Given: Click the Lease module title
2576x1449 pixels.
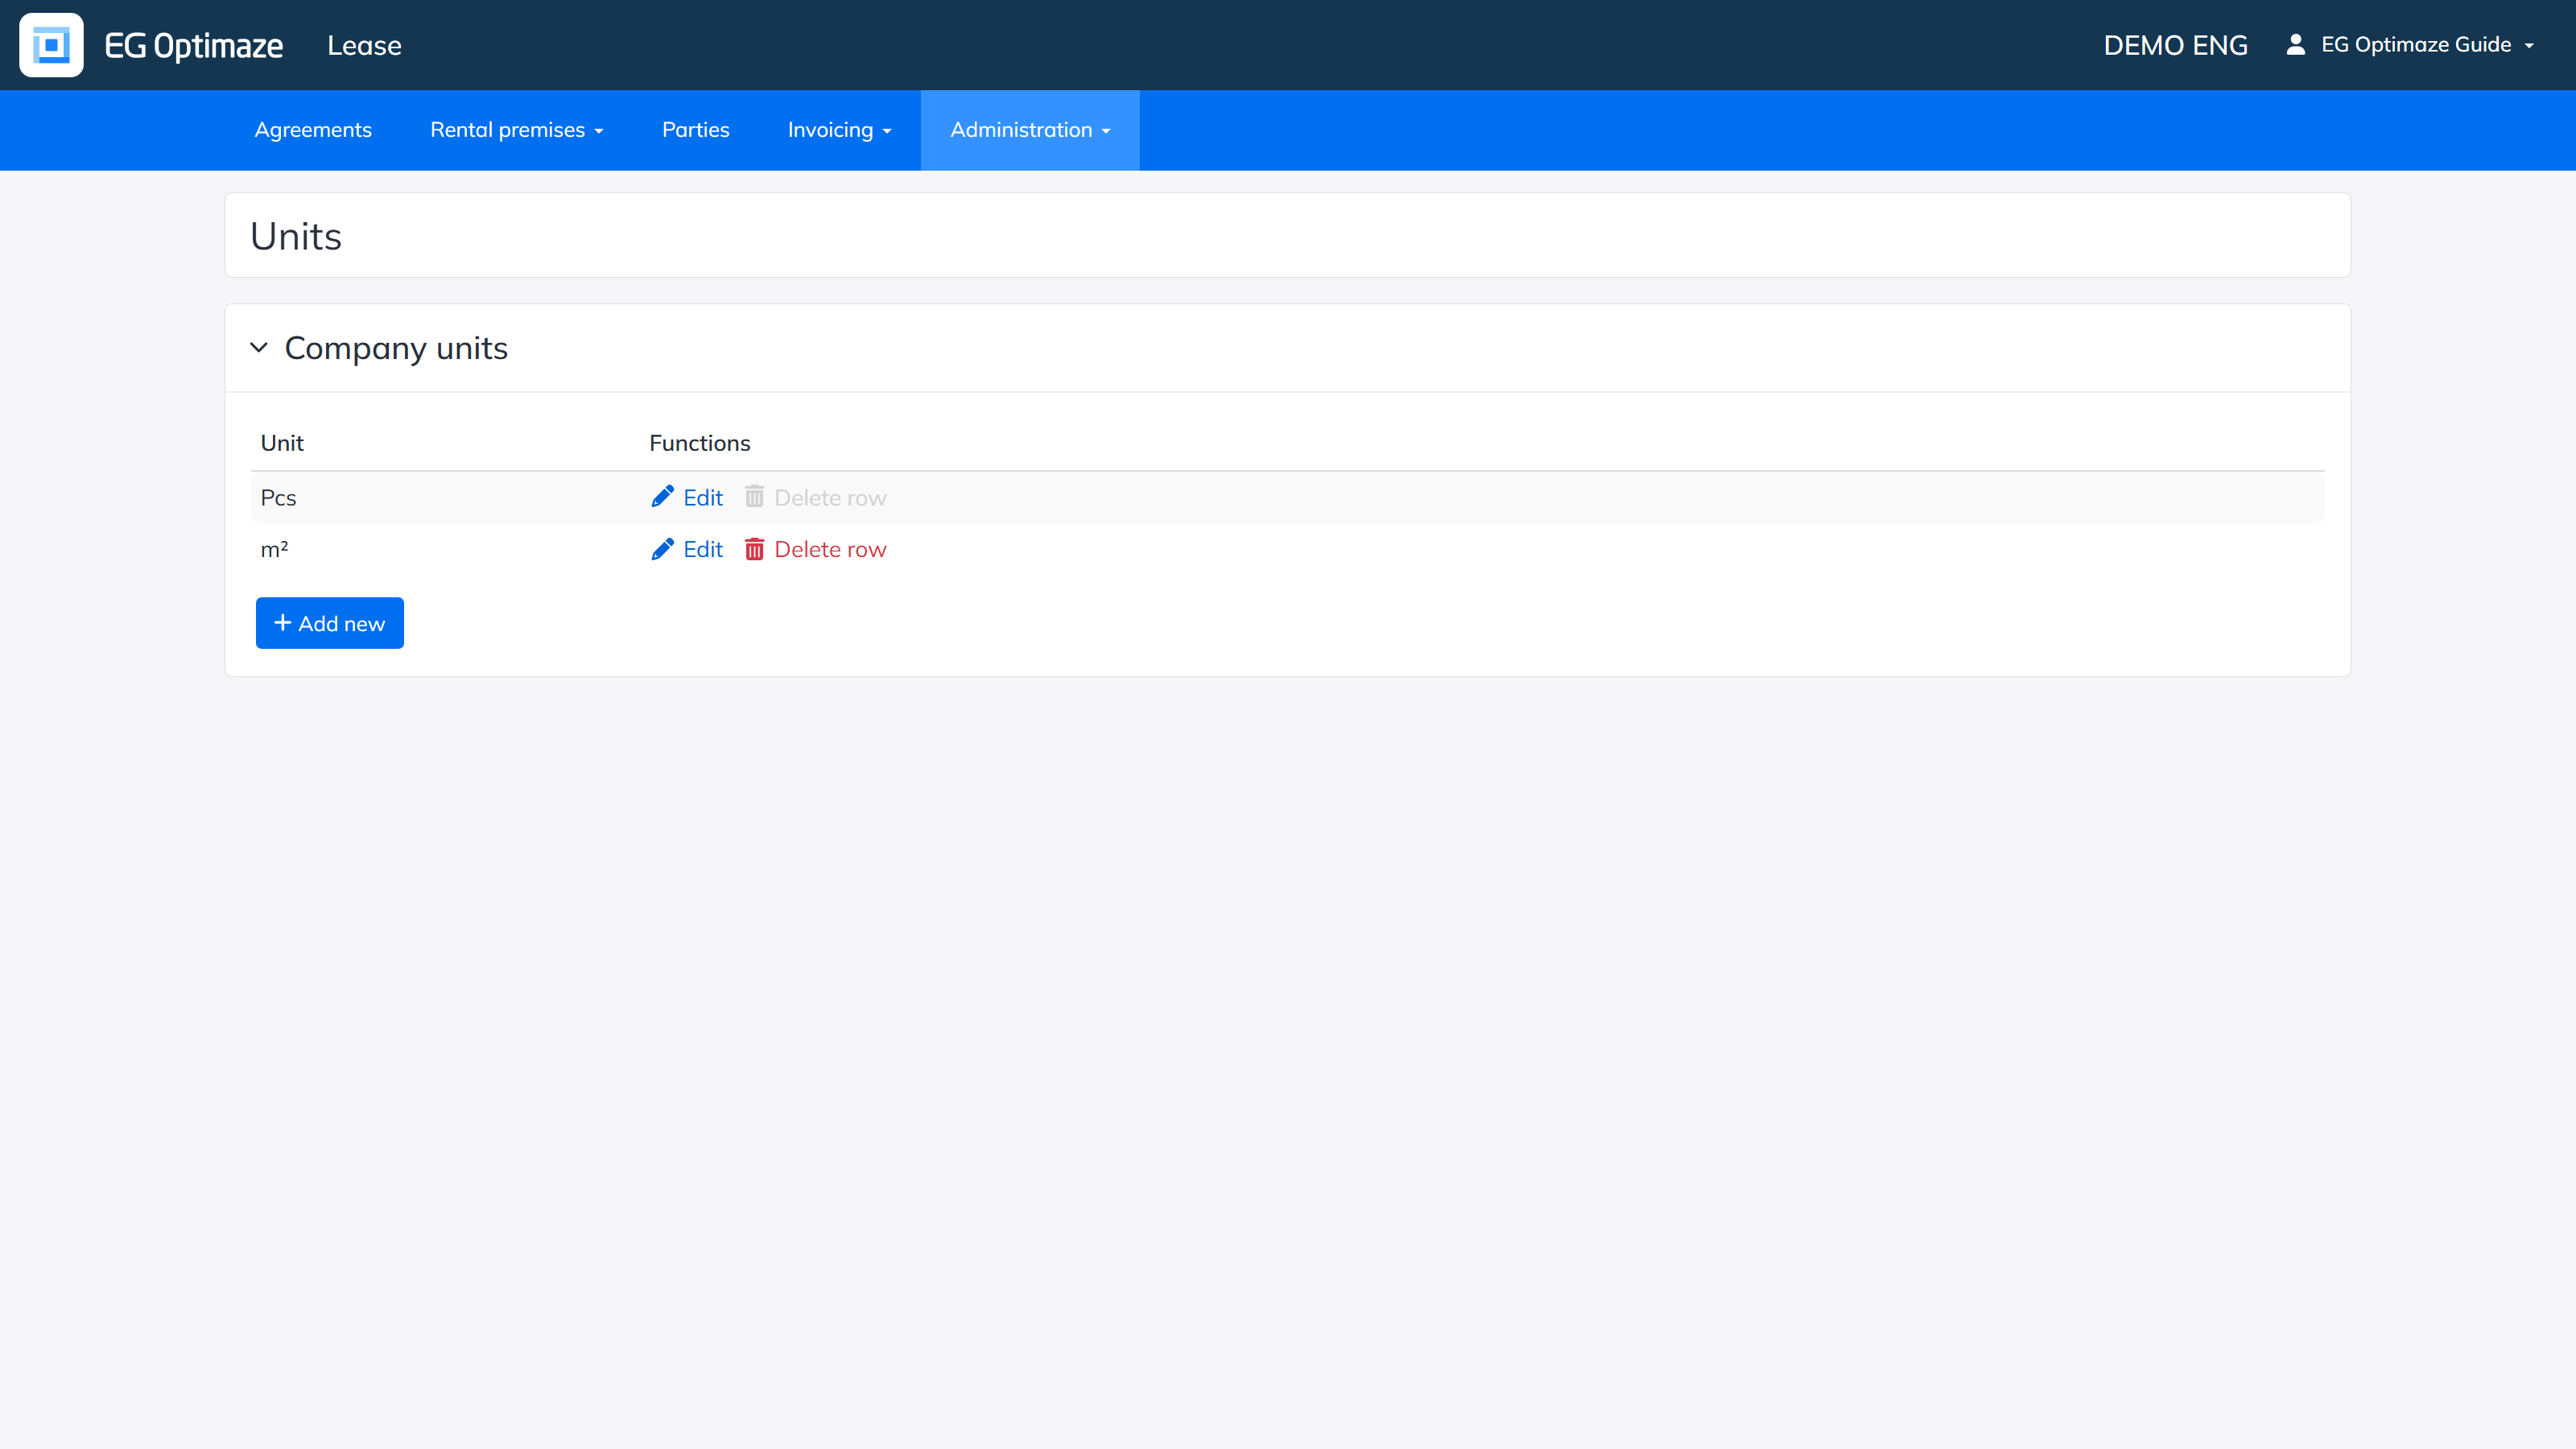Looking at the screenshot, I should [x=364, y=46].
